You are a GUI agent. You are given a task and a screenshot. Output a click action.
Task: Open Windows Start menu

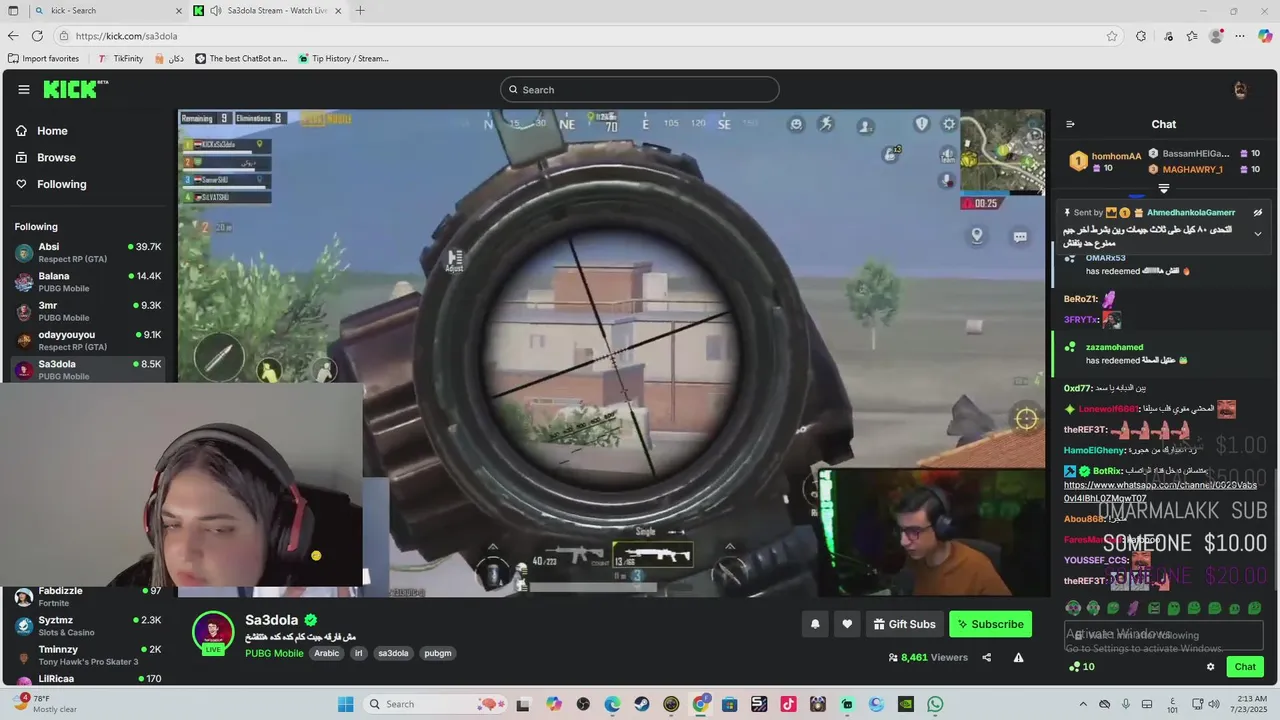(345, 704)
